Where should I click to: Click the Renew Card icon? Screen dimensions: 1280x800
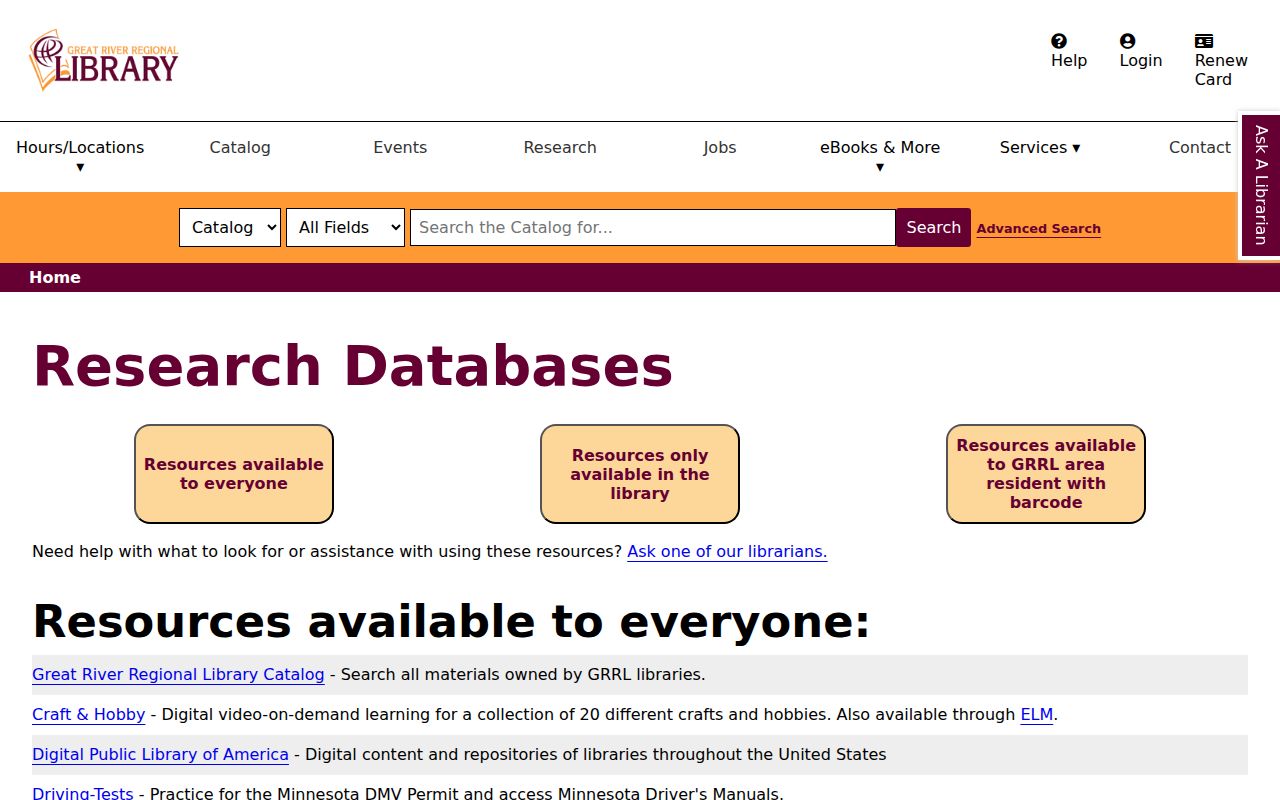pyautogui.click(x=1204, y=41)
